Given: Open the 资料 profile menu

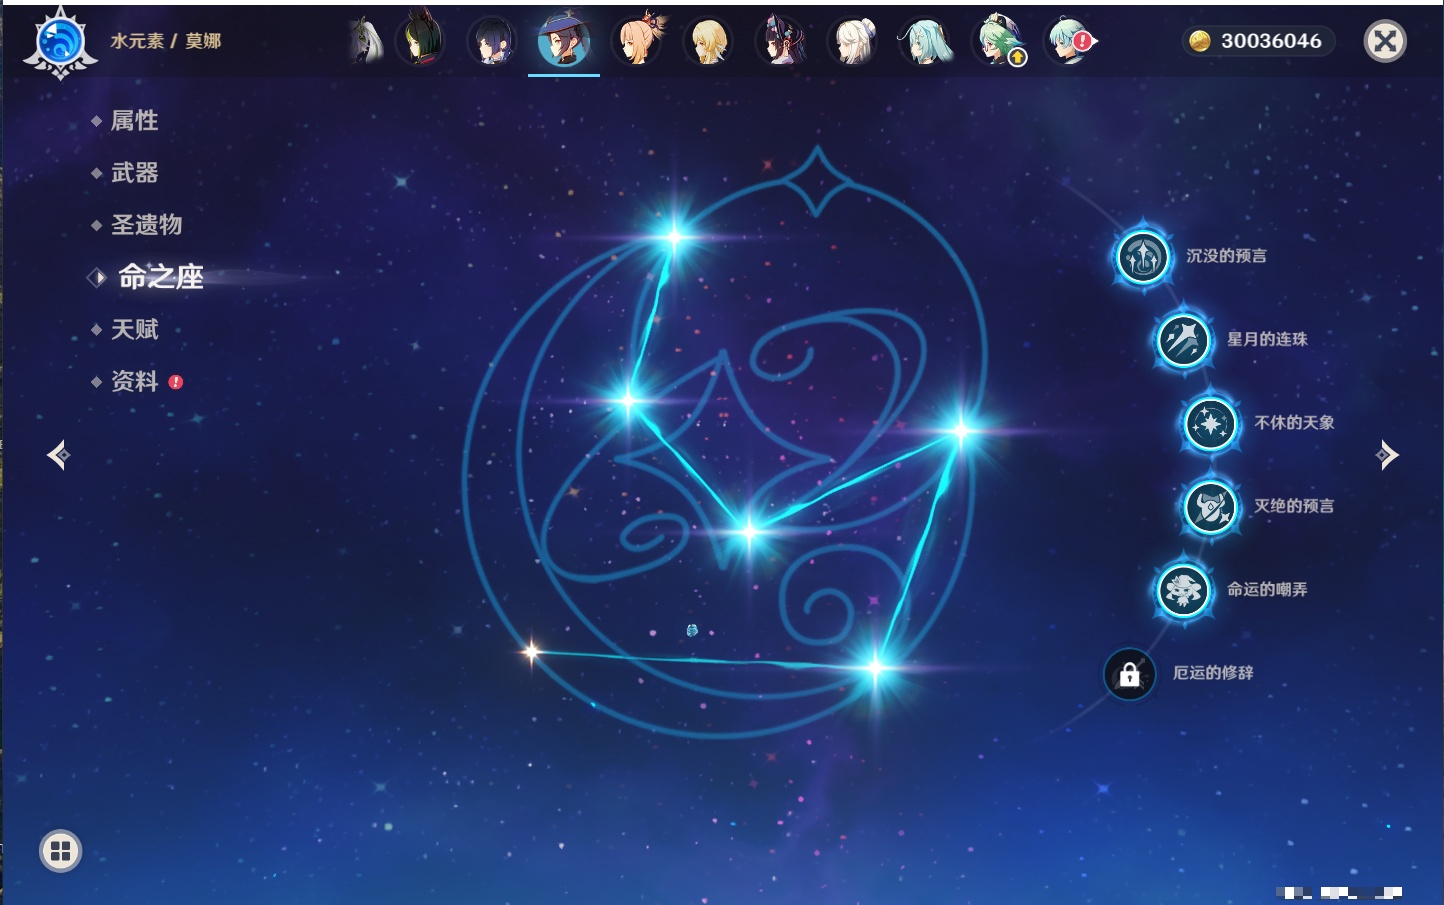Looking at the screenshot, I should (134, 381).
